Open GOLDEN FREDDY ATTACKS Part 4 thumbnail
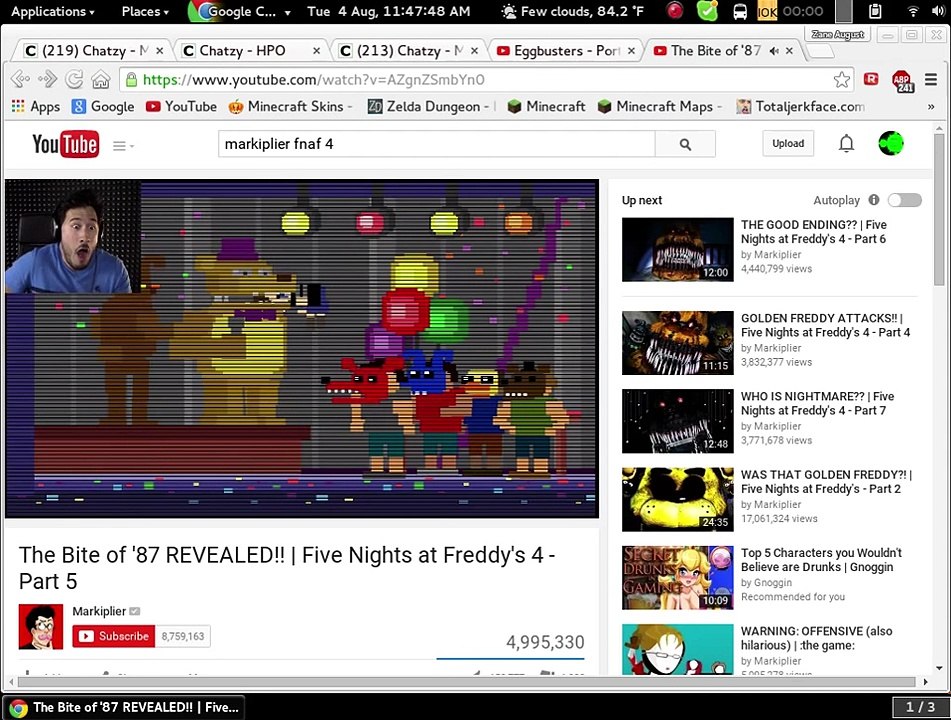This screenshot has height=720, width=951. click(677, 343)
